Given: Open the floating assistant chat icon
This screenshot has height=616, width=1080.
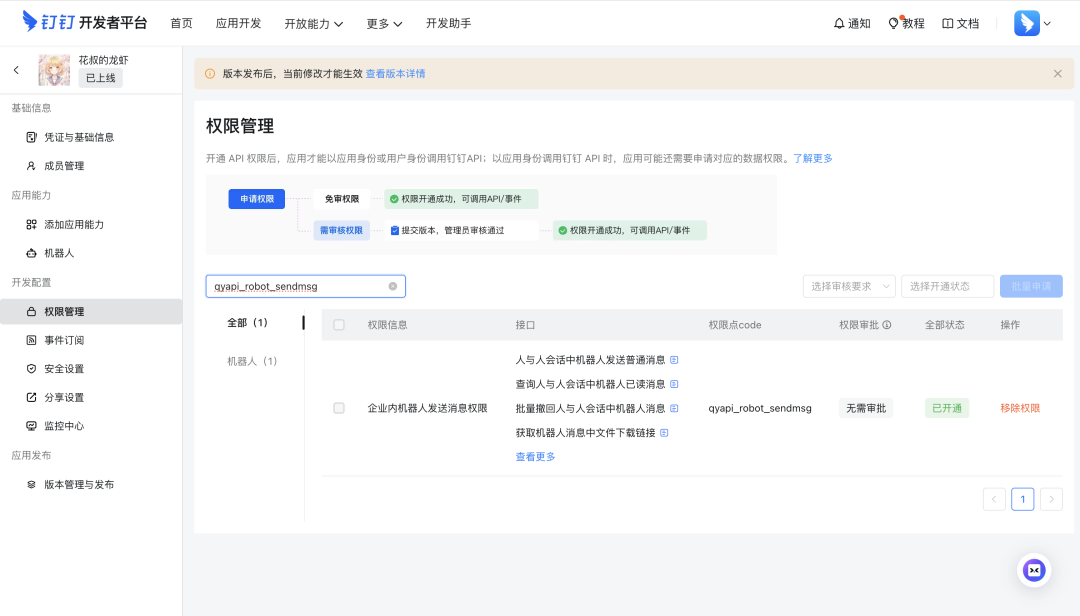Looking at the screenshot, I should pos(1034,571).
